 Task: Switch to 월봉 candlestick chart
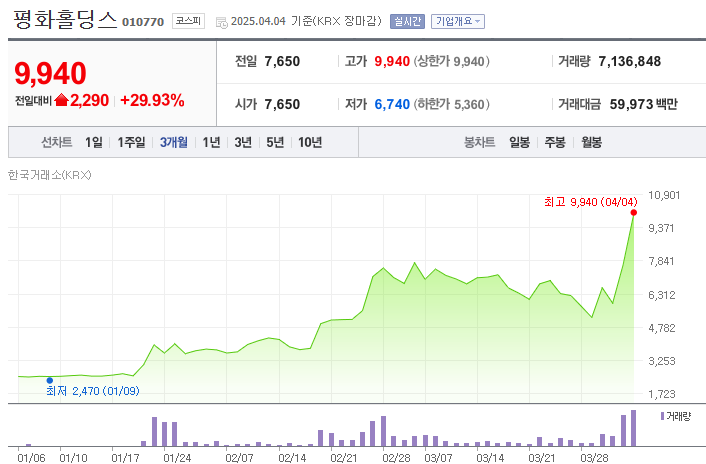click(591, 142)
